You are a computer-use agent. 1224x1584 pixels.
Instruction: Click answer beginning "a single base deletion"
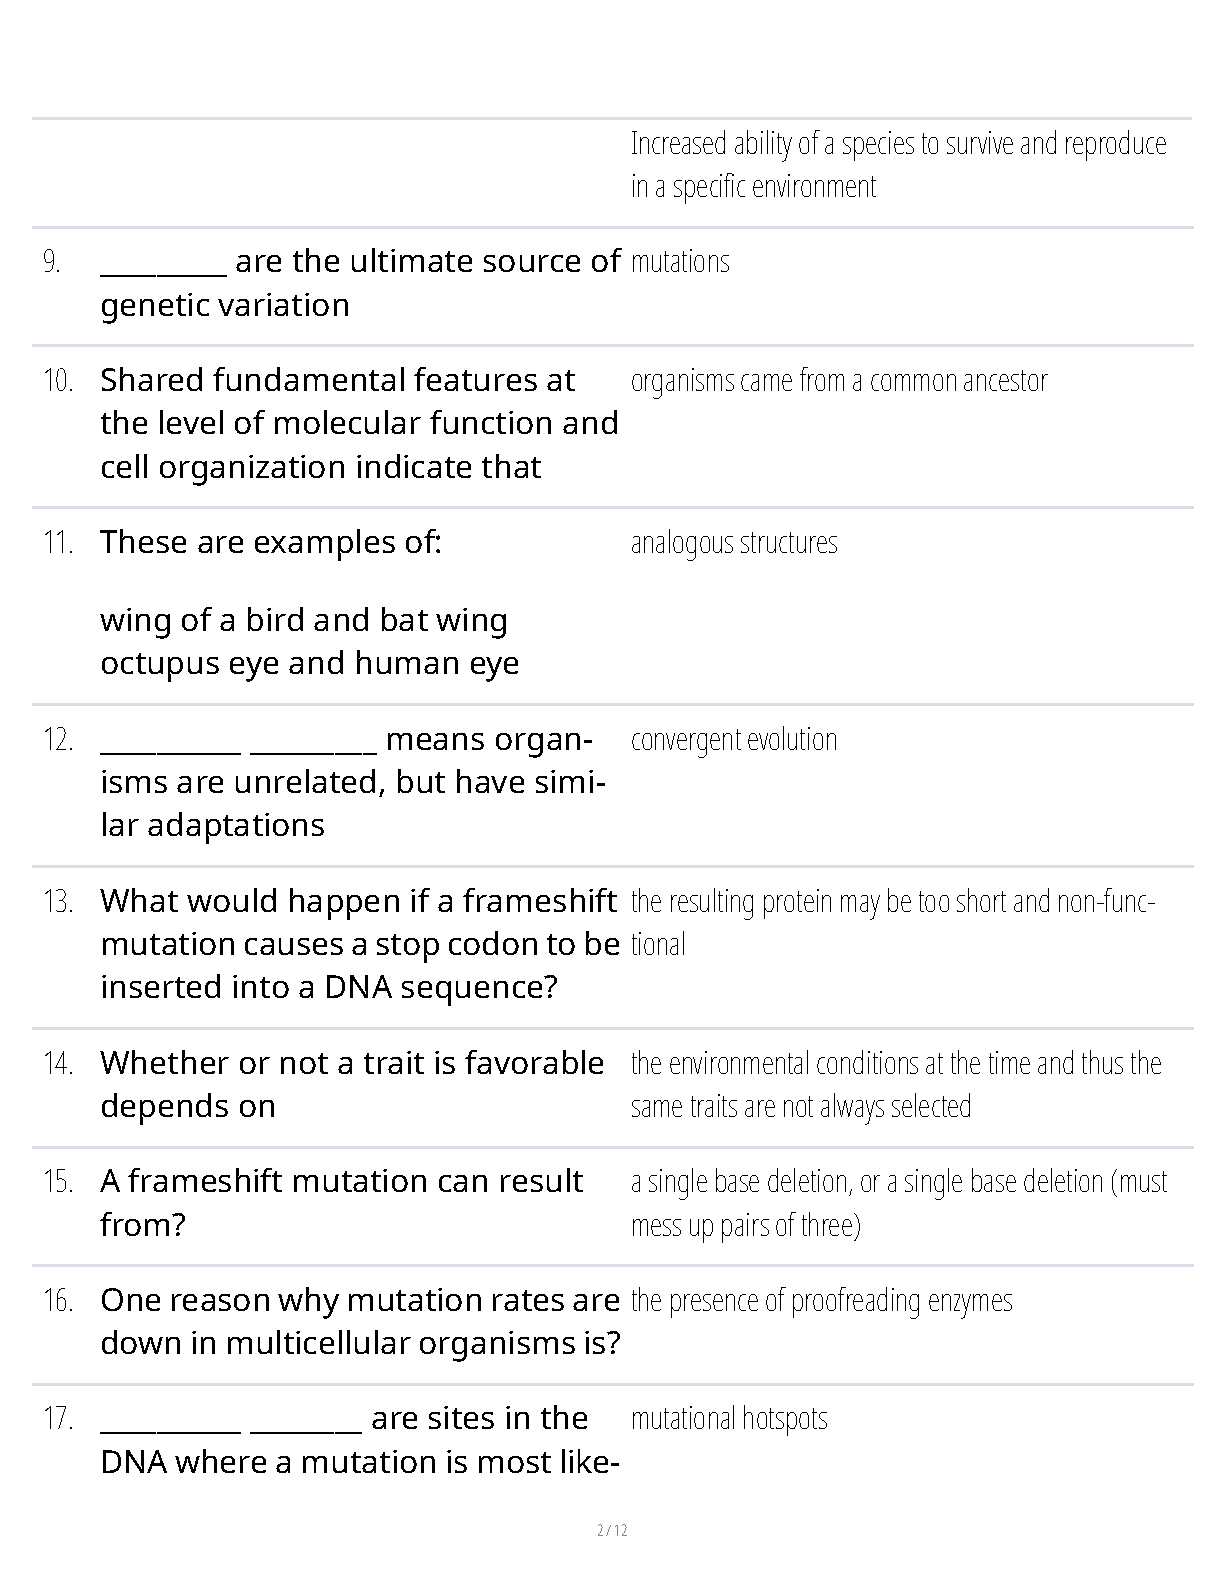click(898, 1203)
